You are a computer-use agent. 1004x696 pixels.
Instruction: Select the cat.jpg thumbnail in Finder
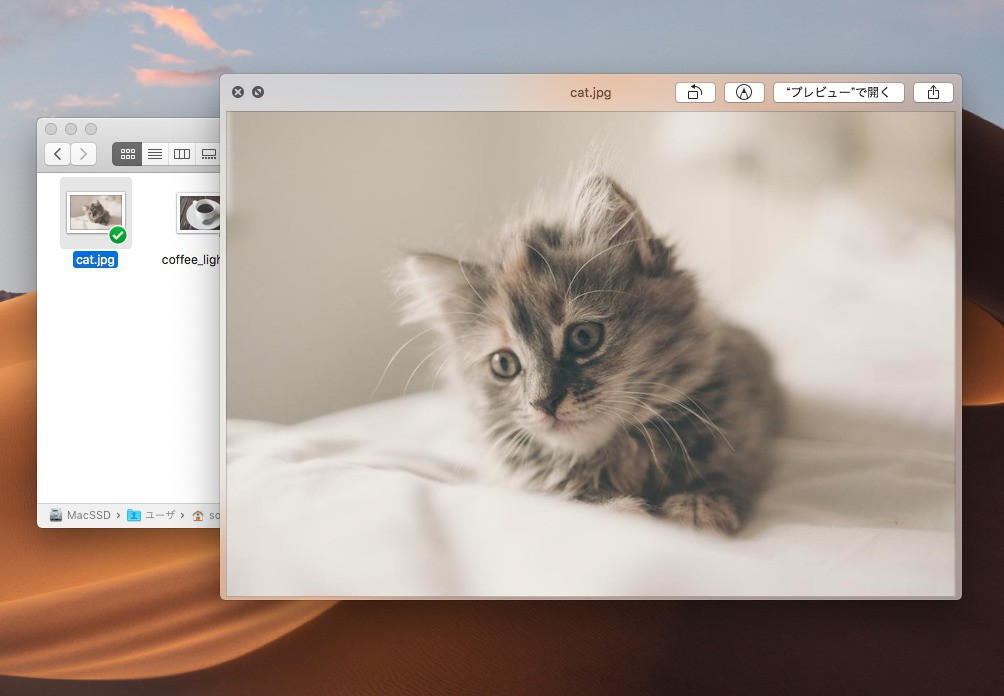click(x=96, y=213)
